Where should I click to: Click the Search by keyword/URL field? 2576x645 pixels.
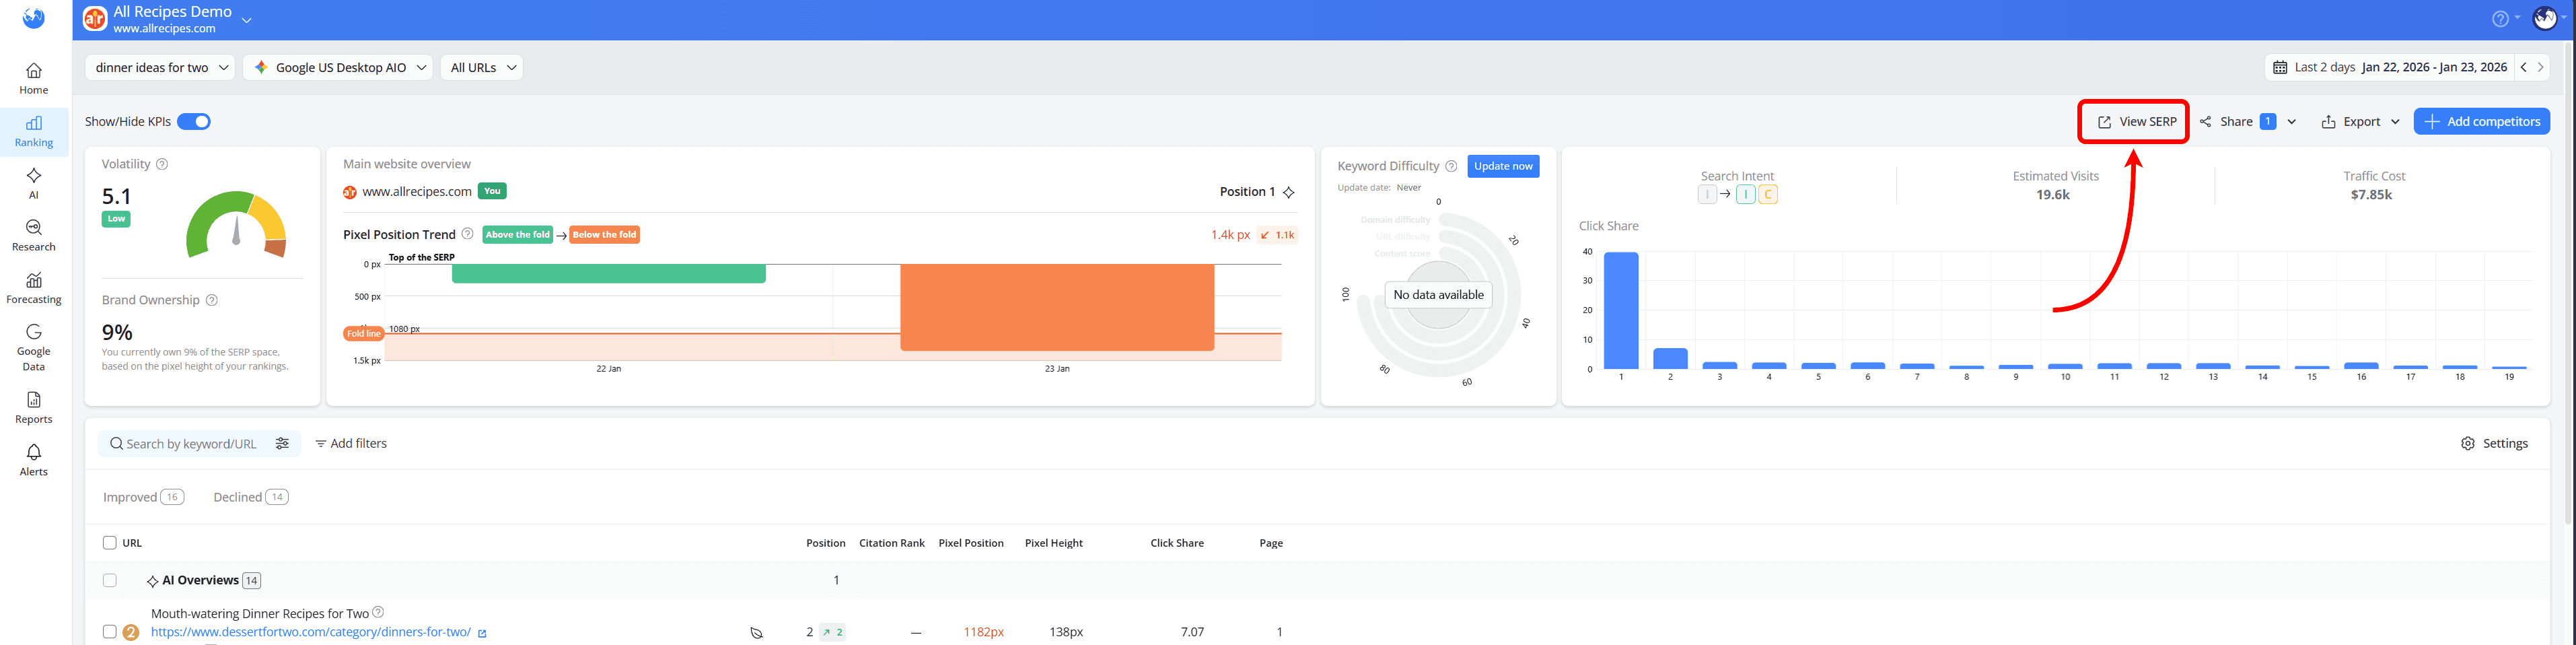point(190,443)
